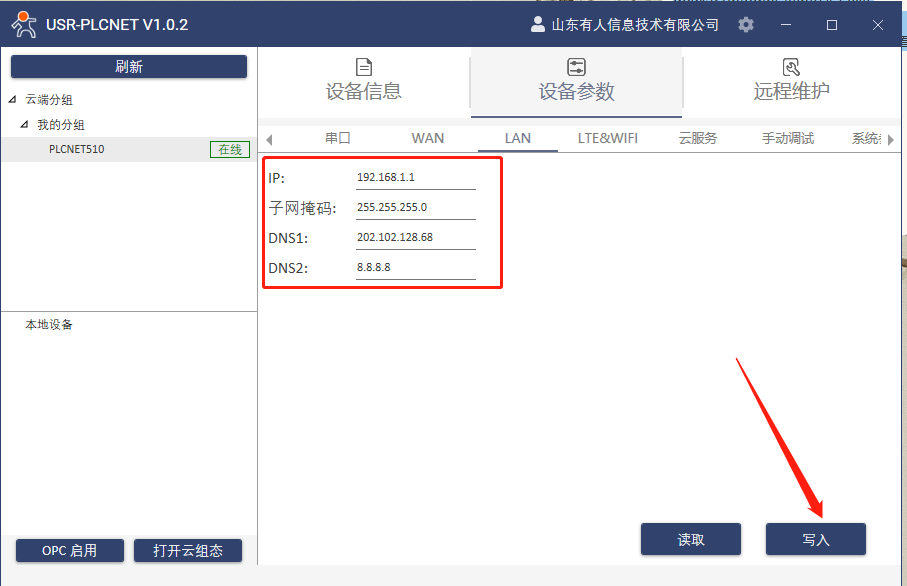Click the 写入 write button

pyautogui.click(x=815, y=539)
